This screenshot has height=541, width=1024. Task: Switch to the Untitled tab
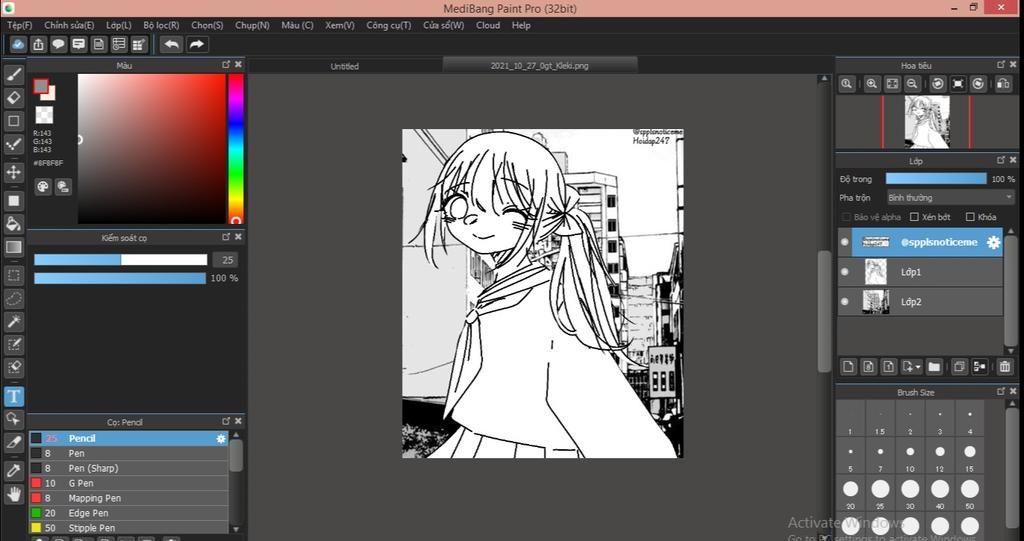pos(345,66)
